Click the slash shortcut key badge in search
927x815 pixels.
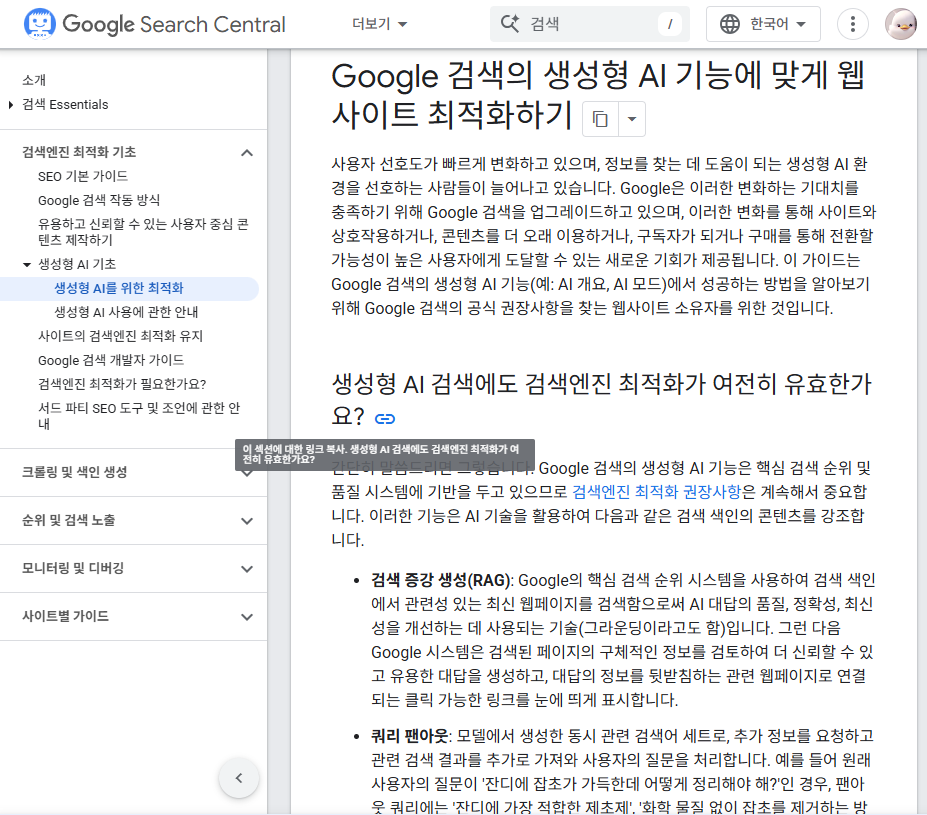670,24
